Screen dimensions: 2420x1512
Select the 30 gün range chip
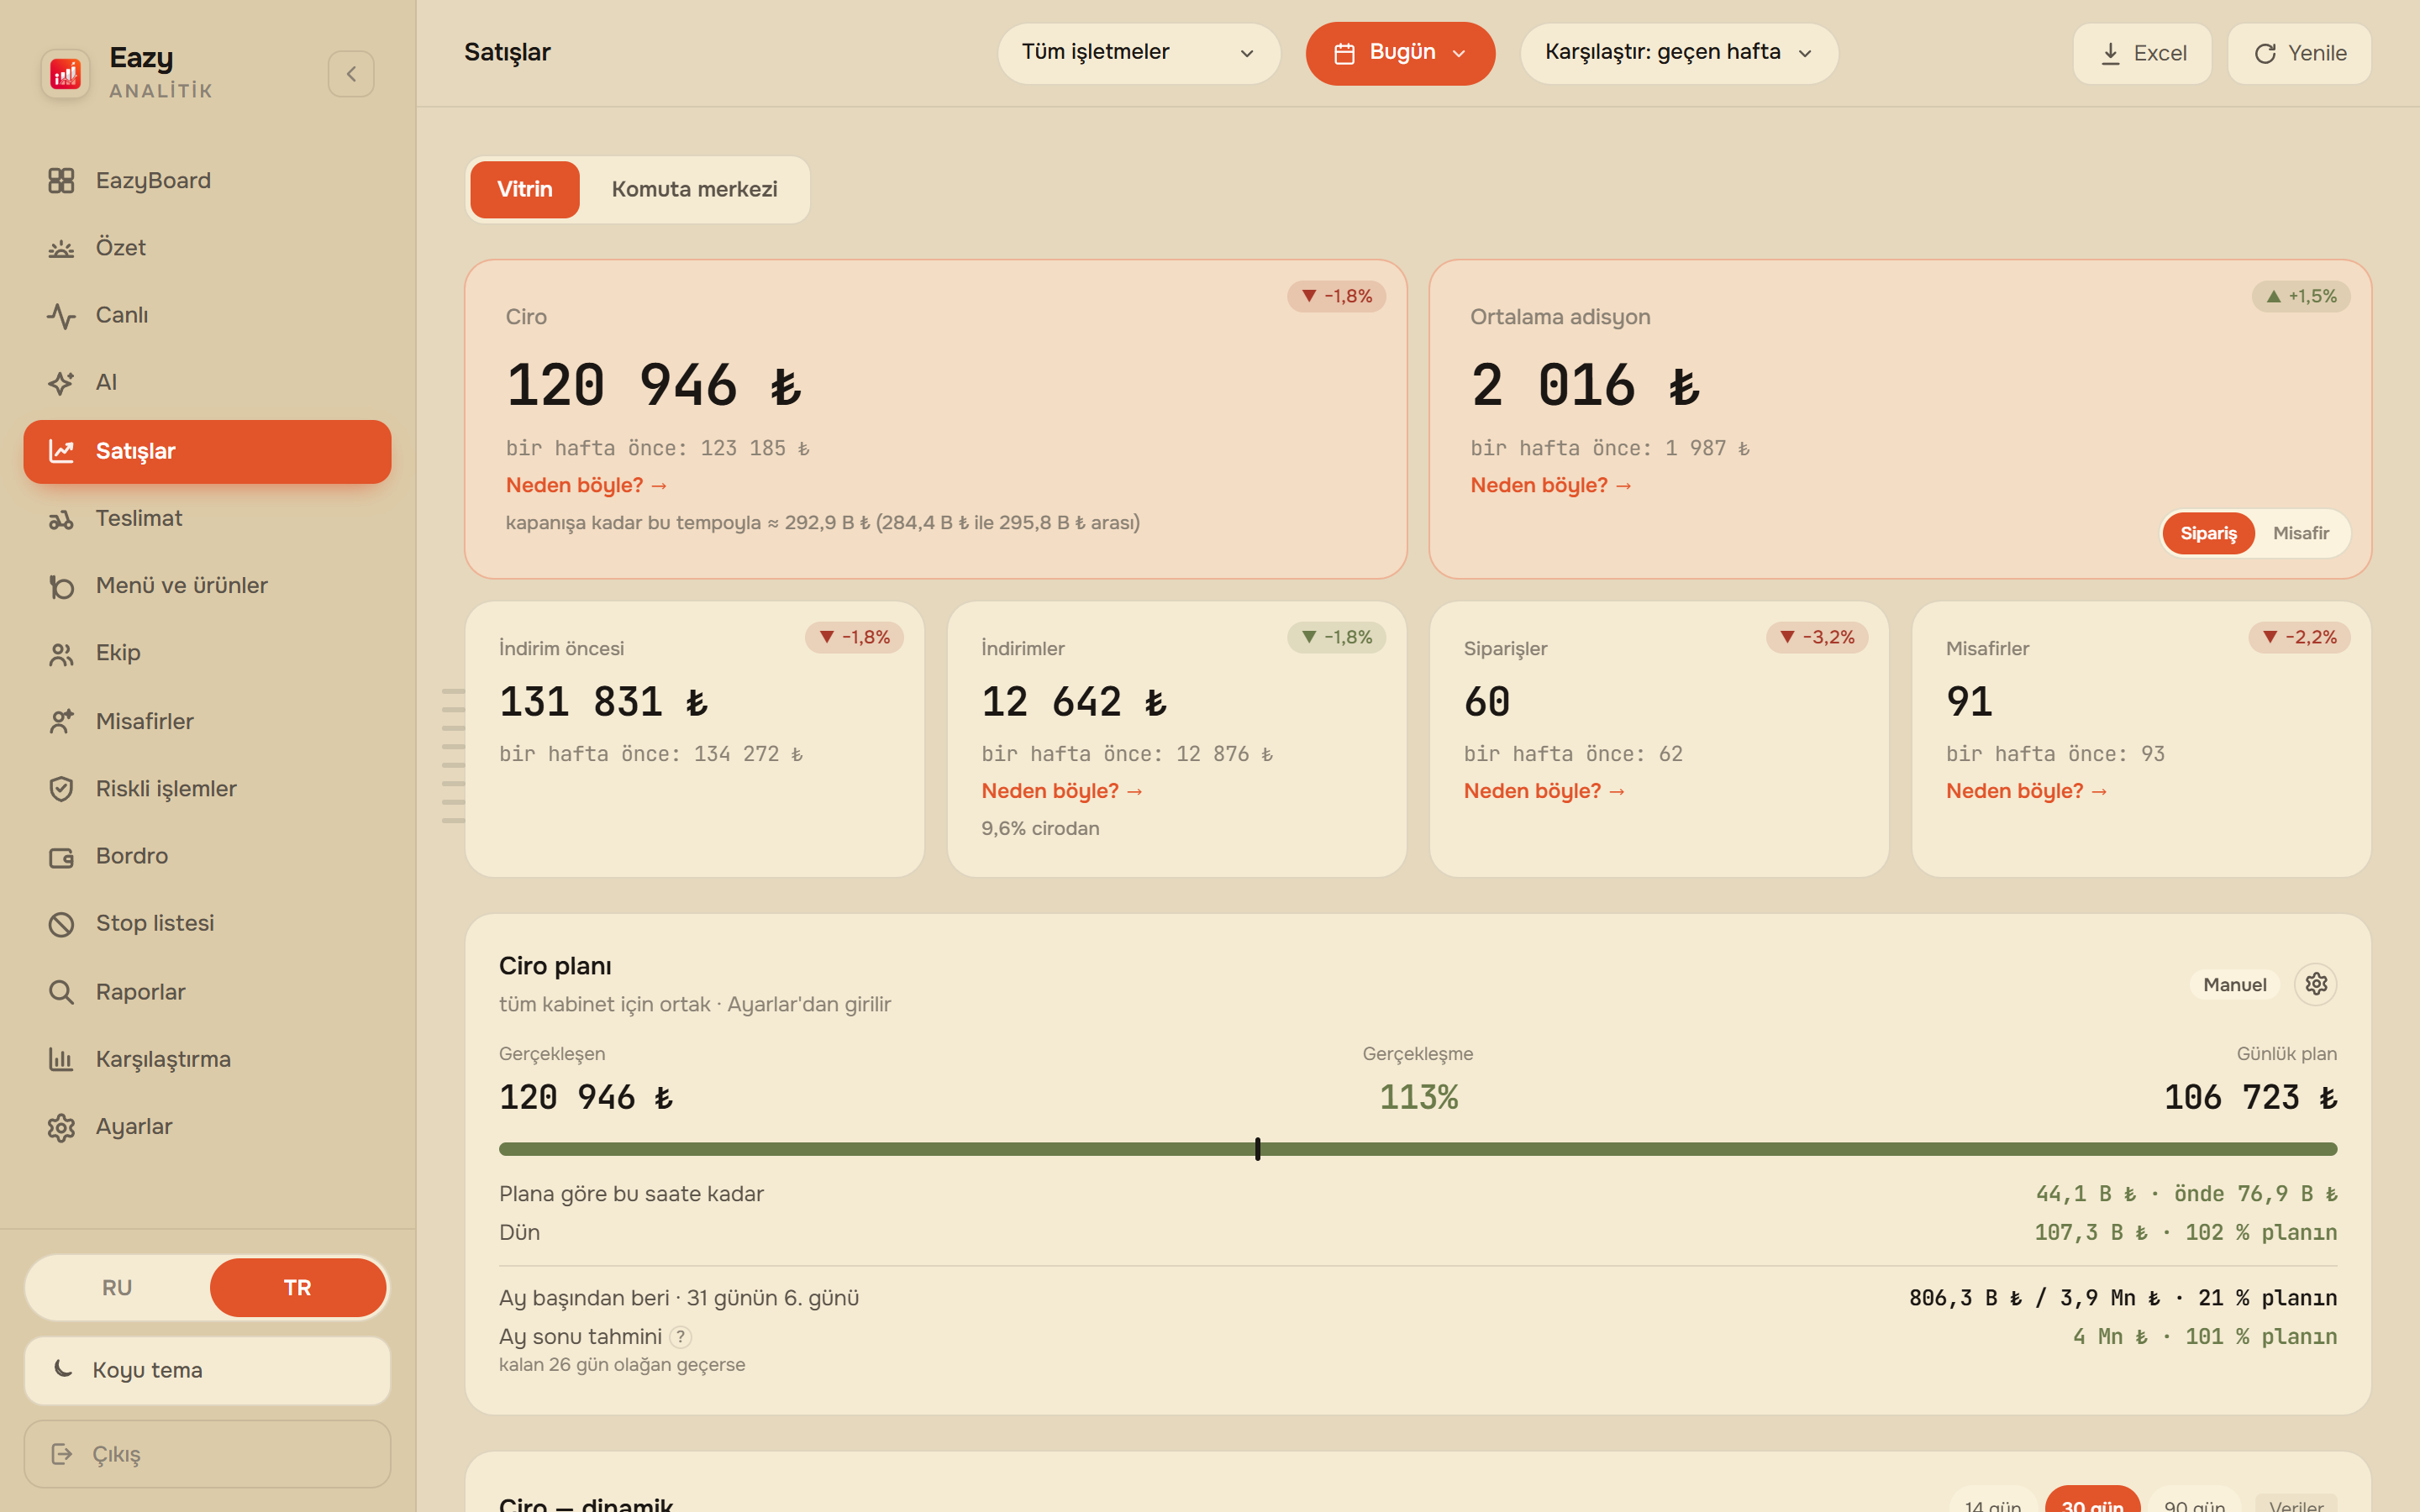pos(2092,1501)
